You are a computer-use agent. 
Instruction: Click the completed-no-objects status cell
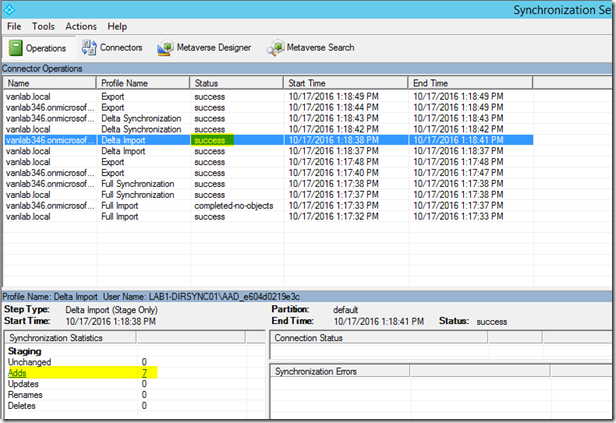(x=234, y=205)
